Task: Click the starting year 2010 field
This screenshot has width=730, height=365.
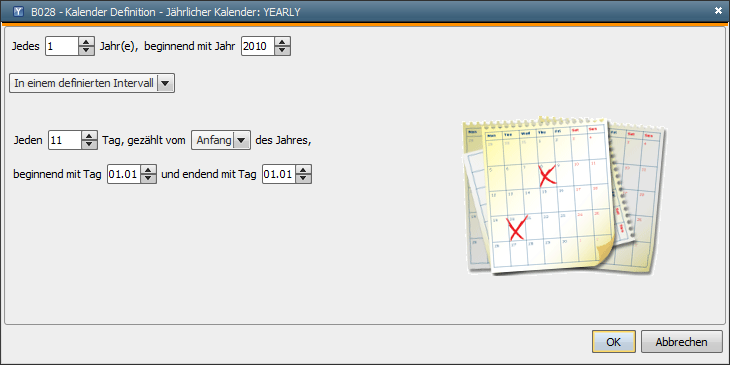Action: (x=258, y=46)
